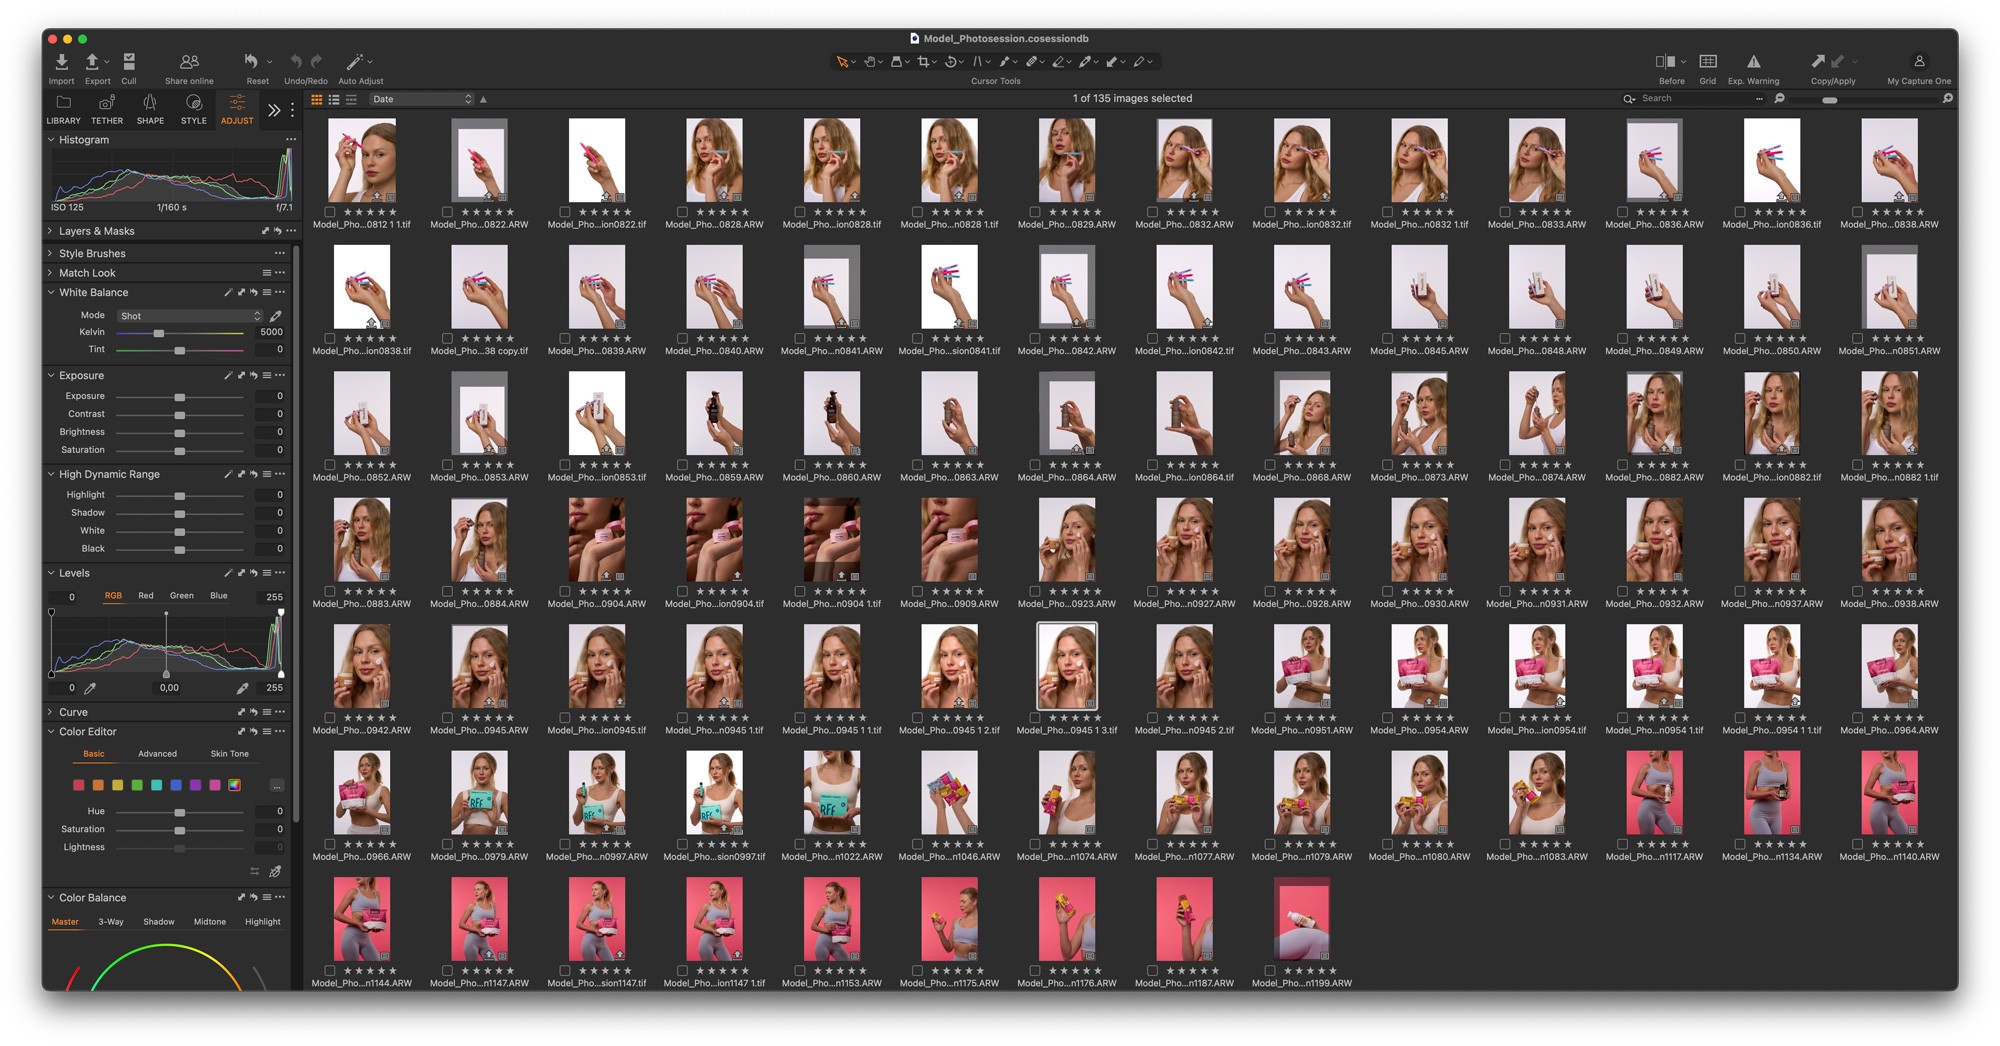Switch to the STYLE tool tab
The height and width of the screenshot is (1046, 2000).
click(194, 109)
